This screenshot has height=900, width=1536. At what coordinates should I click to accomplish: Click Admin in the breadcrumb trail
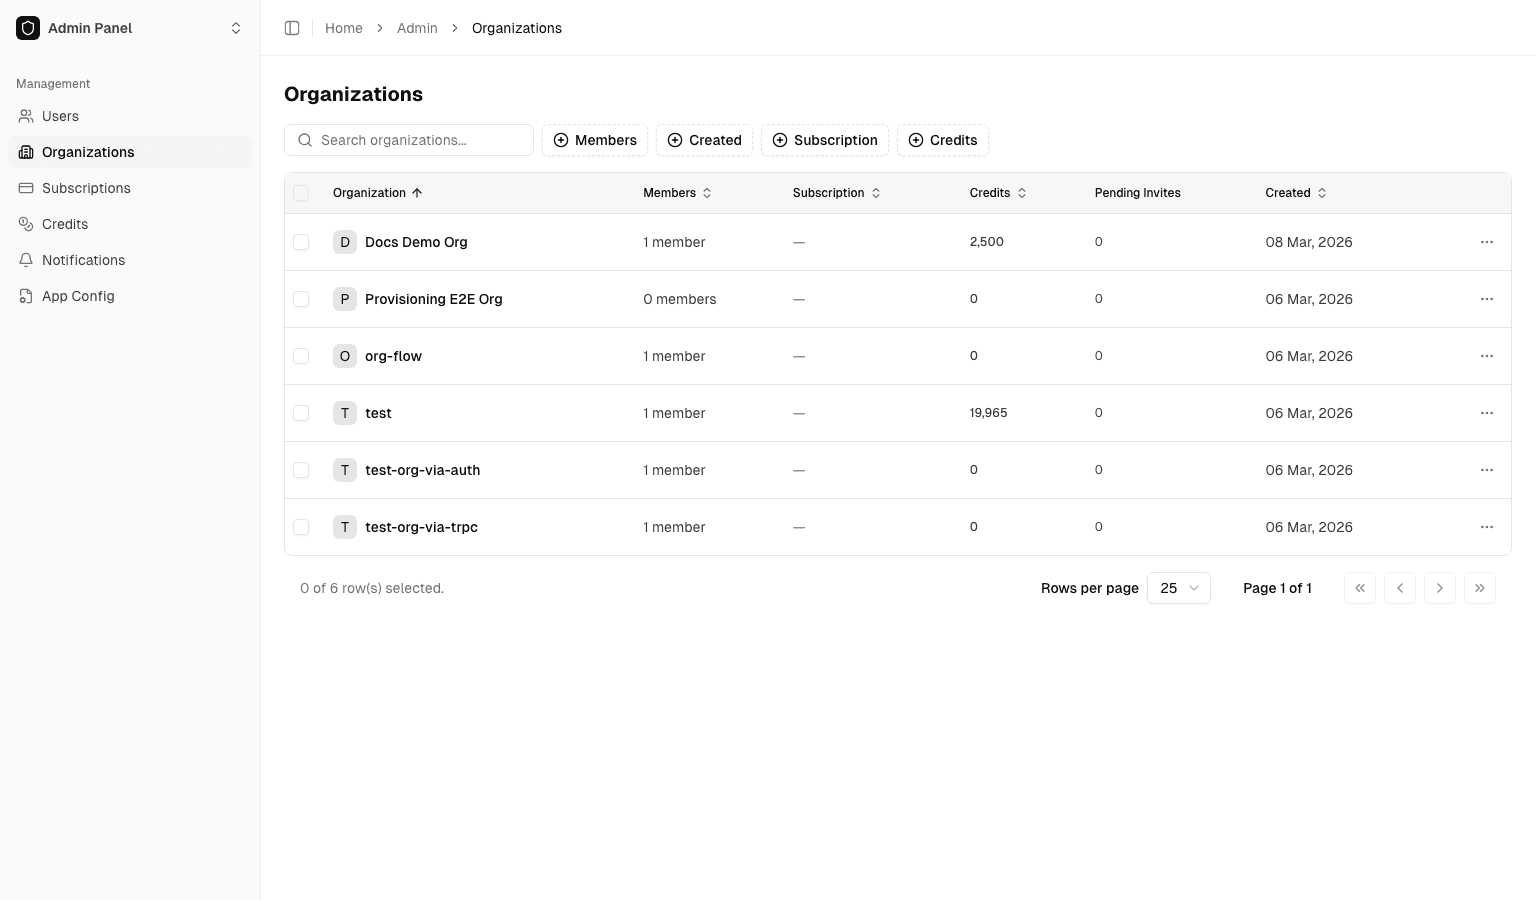pos(417,28)
